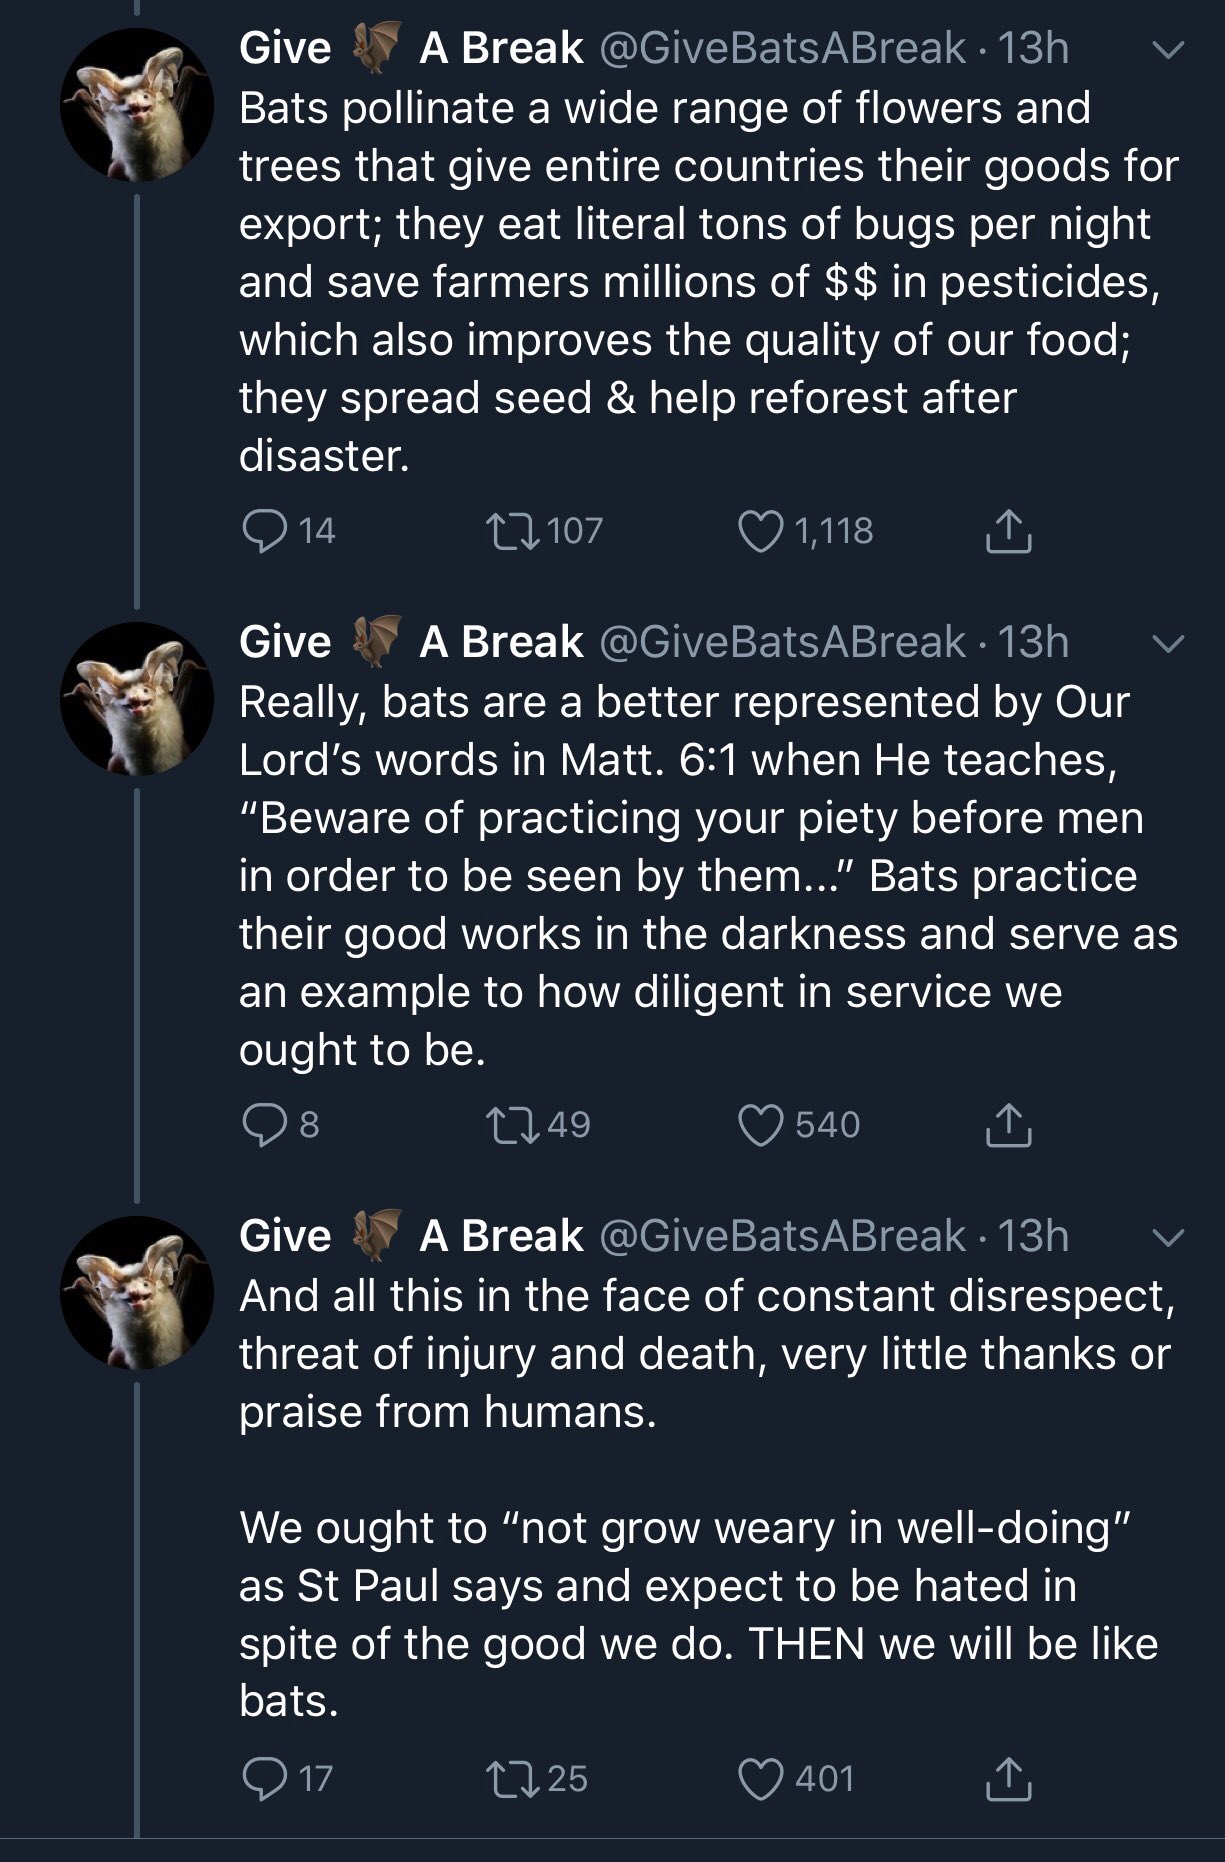The width and height of the screenshot is (1225, 1862).
Task: Reply to the bats pollinate tweet
Action: pyautogui.click(x=265, y=531)
